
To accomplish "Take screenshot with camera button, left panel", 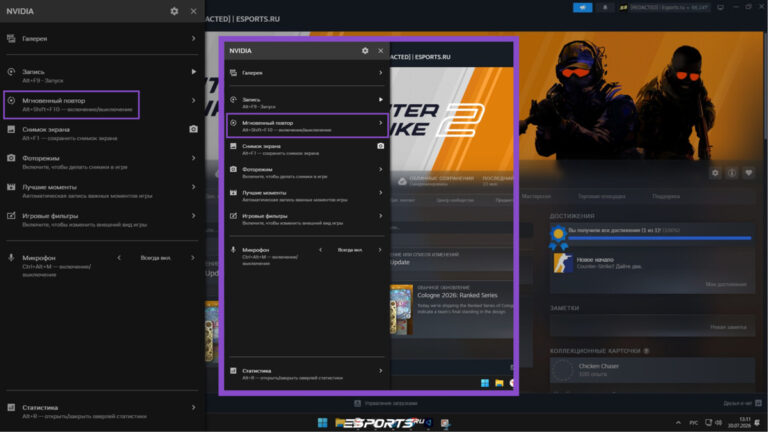I will pyautogui.click(x=193, y=129).
